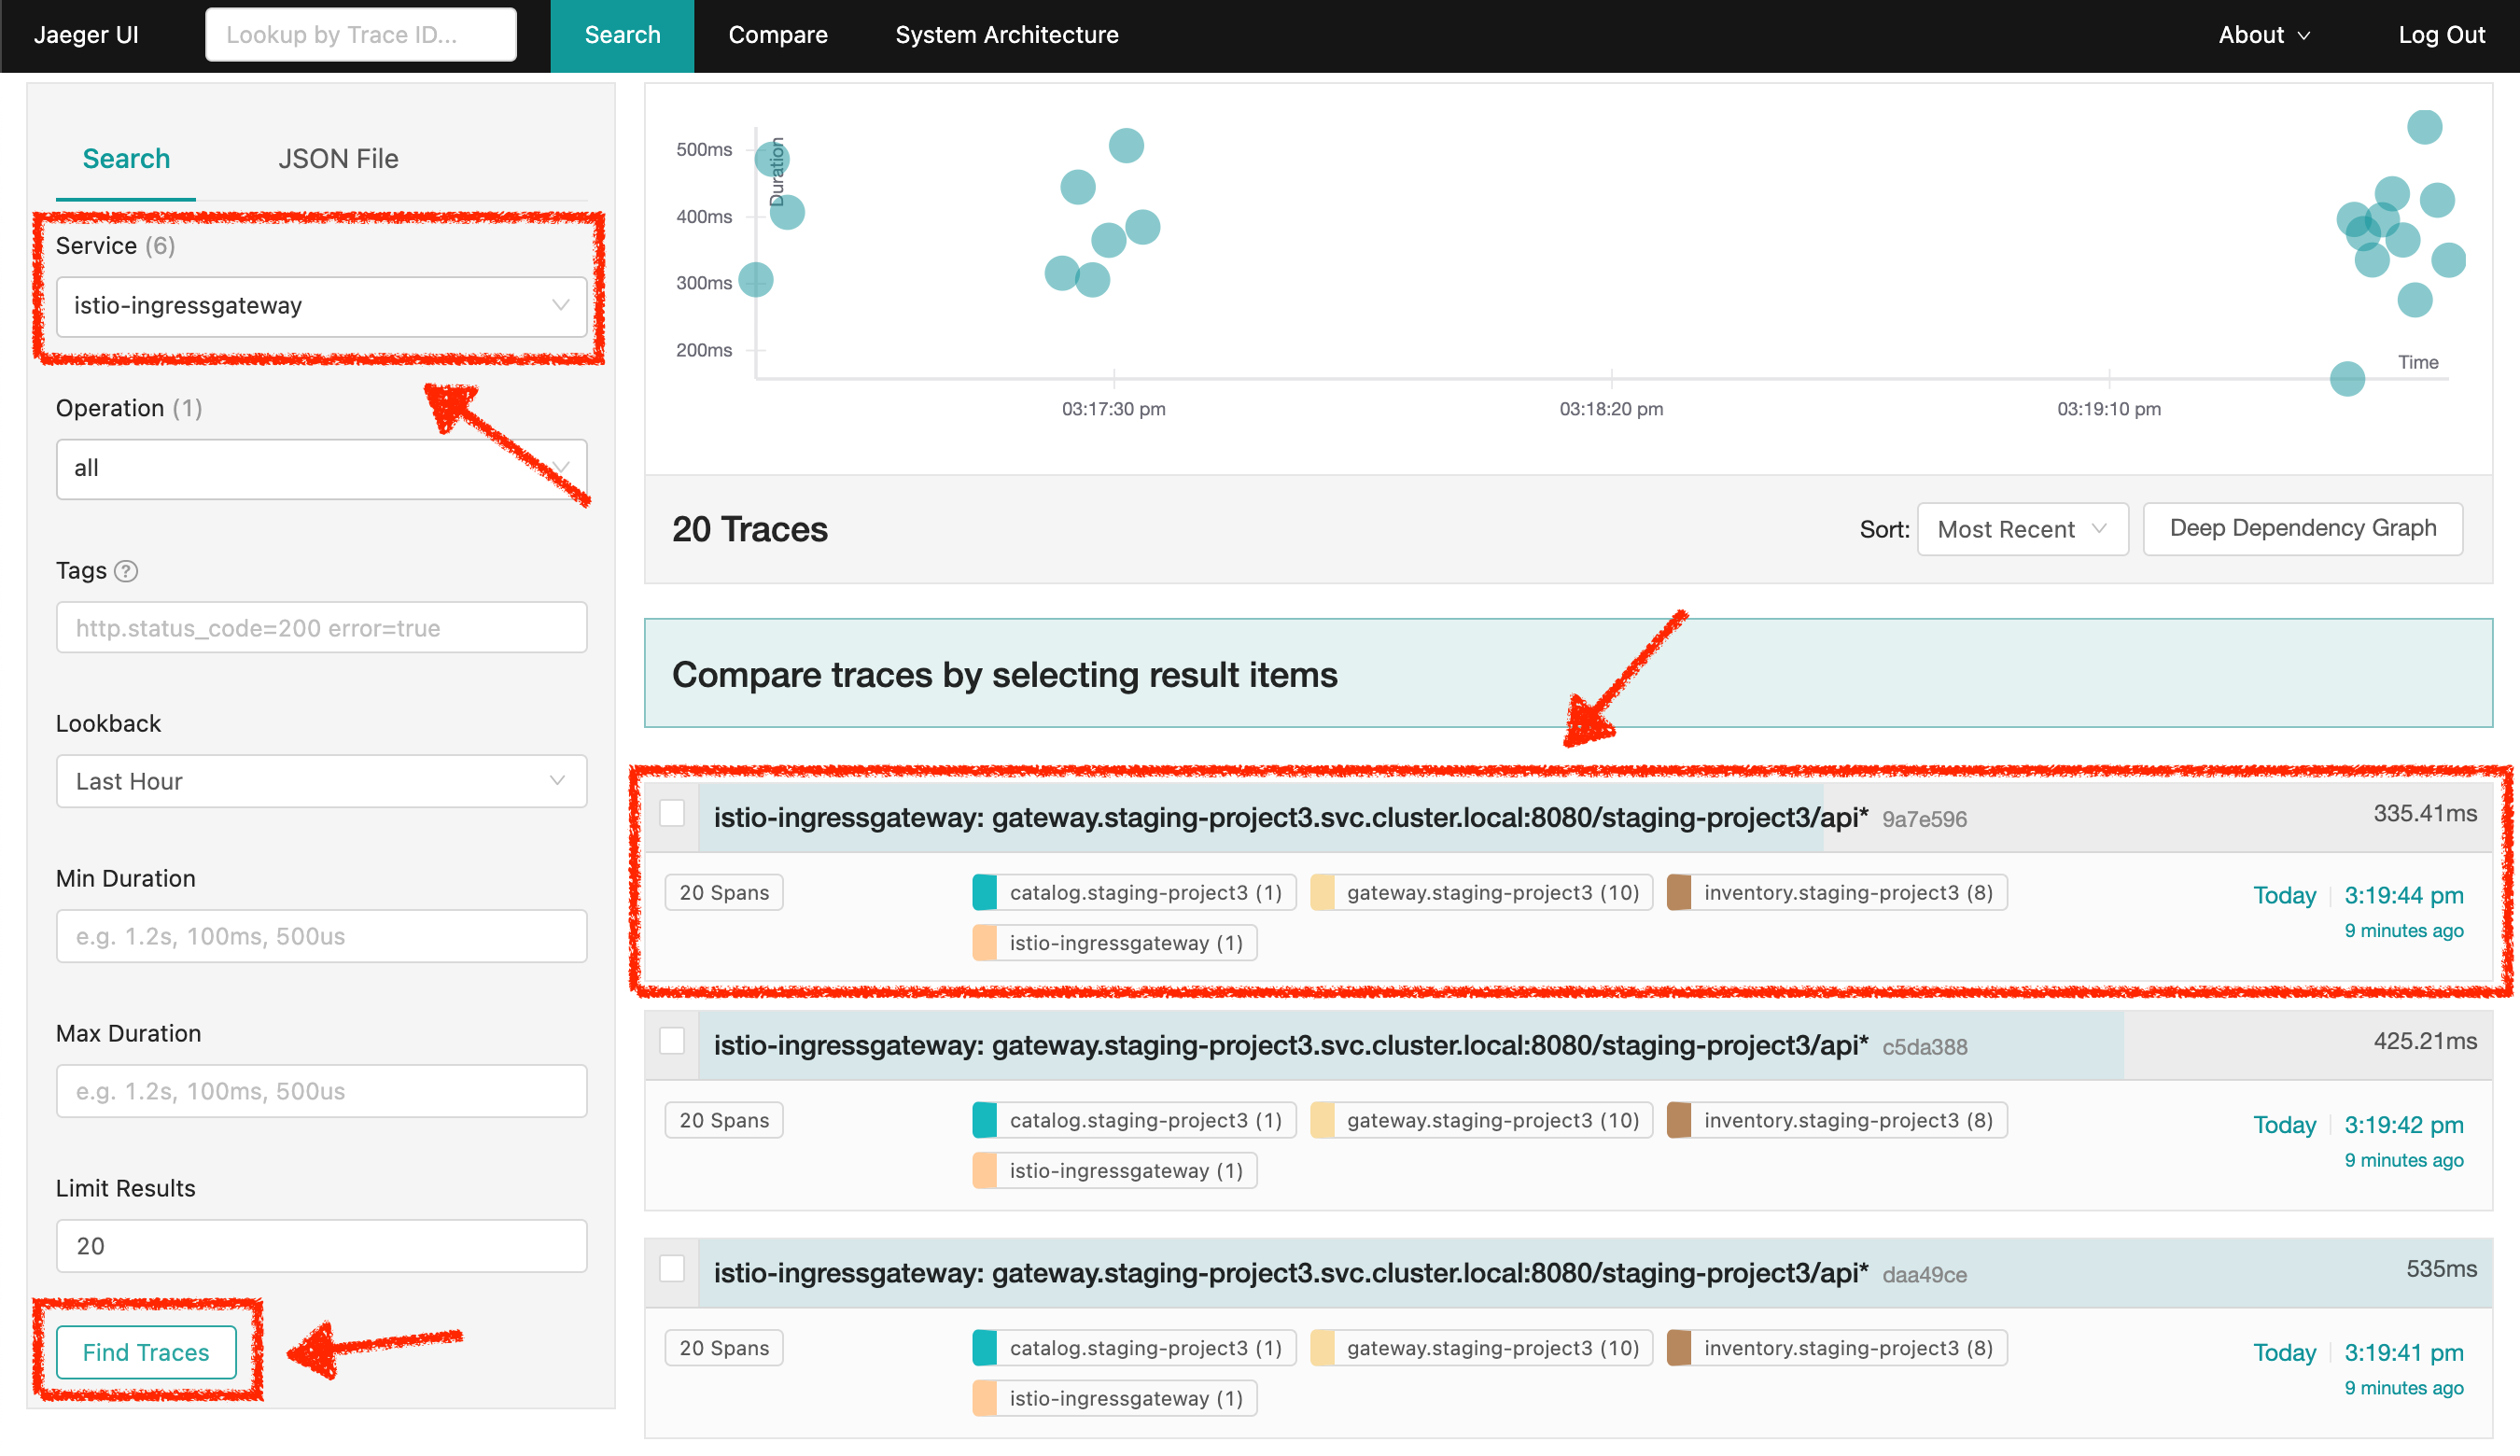This screenshot has width=2520, height=1456.
Task: Open the Operation dropdown showing all
Action: pyautogui.click(x=320, y=468)
